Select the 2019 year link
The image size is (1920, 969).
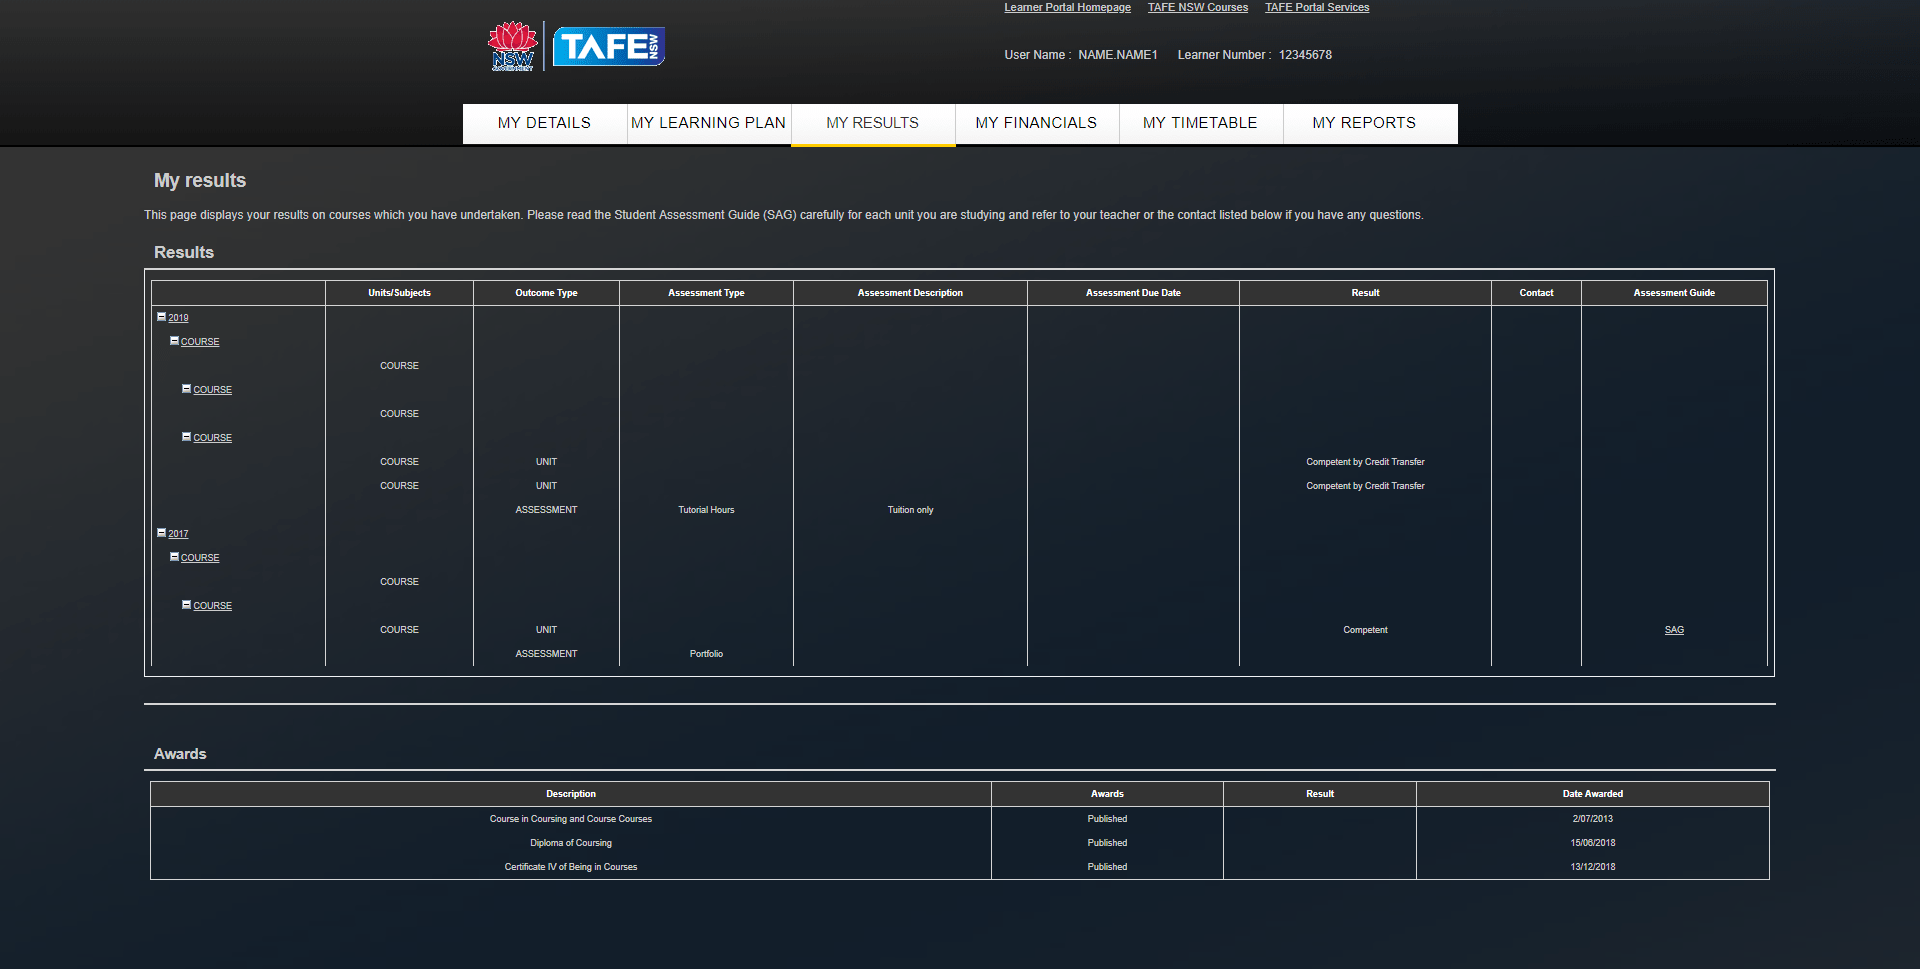(179, 318)
